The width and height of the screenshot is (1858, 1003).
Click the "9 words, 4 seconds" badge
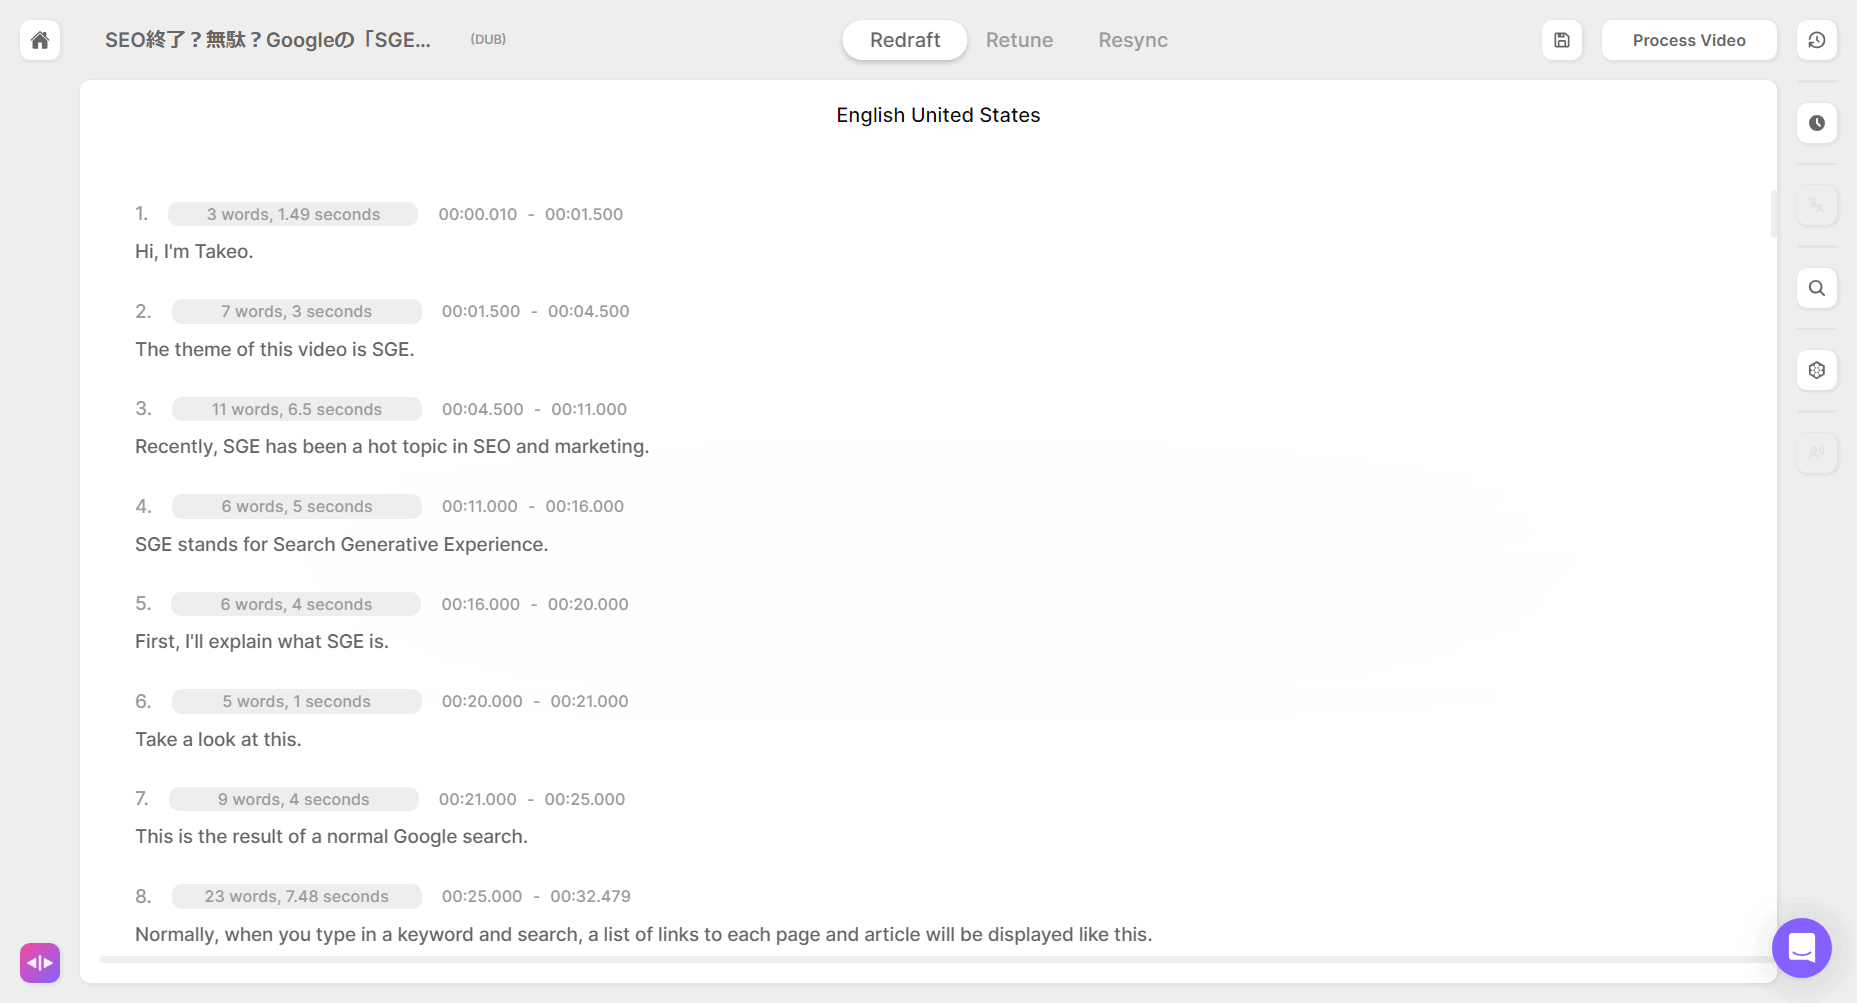point(293,799)
